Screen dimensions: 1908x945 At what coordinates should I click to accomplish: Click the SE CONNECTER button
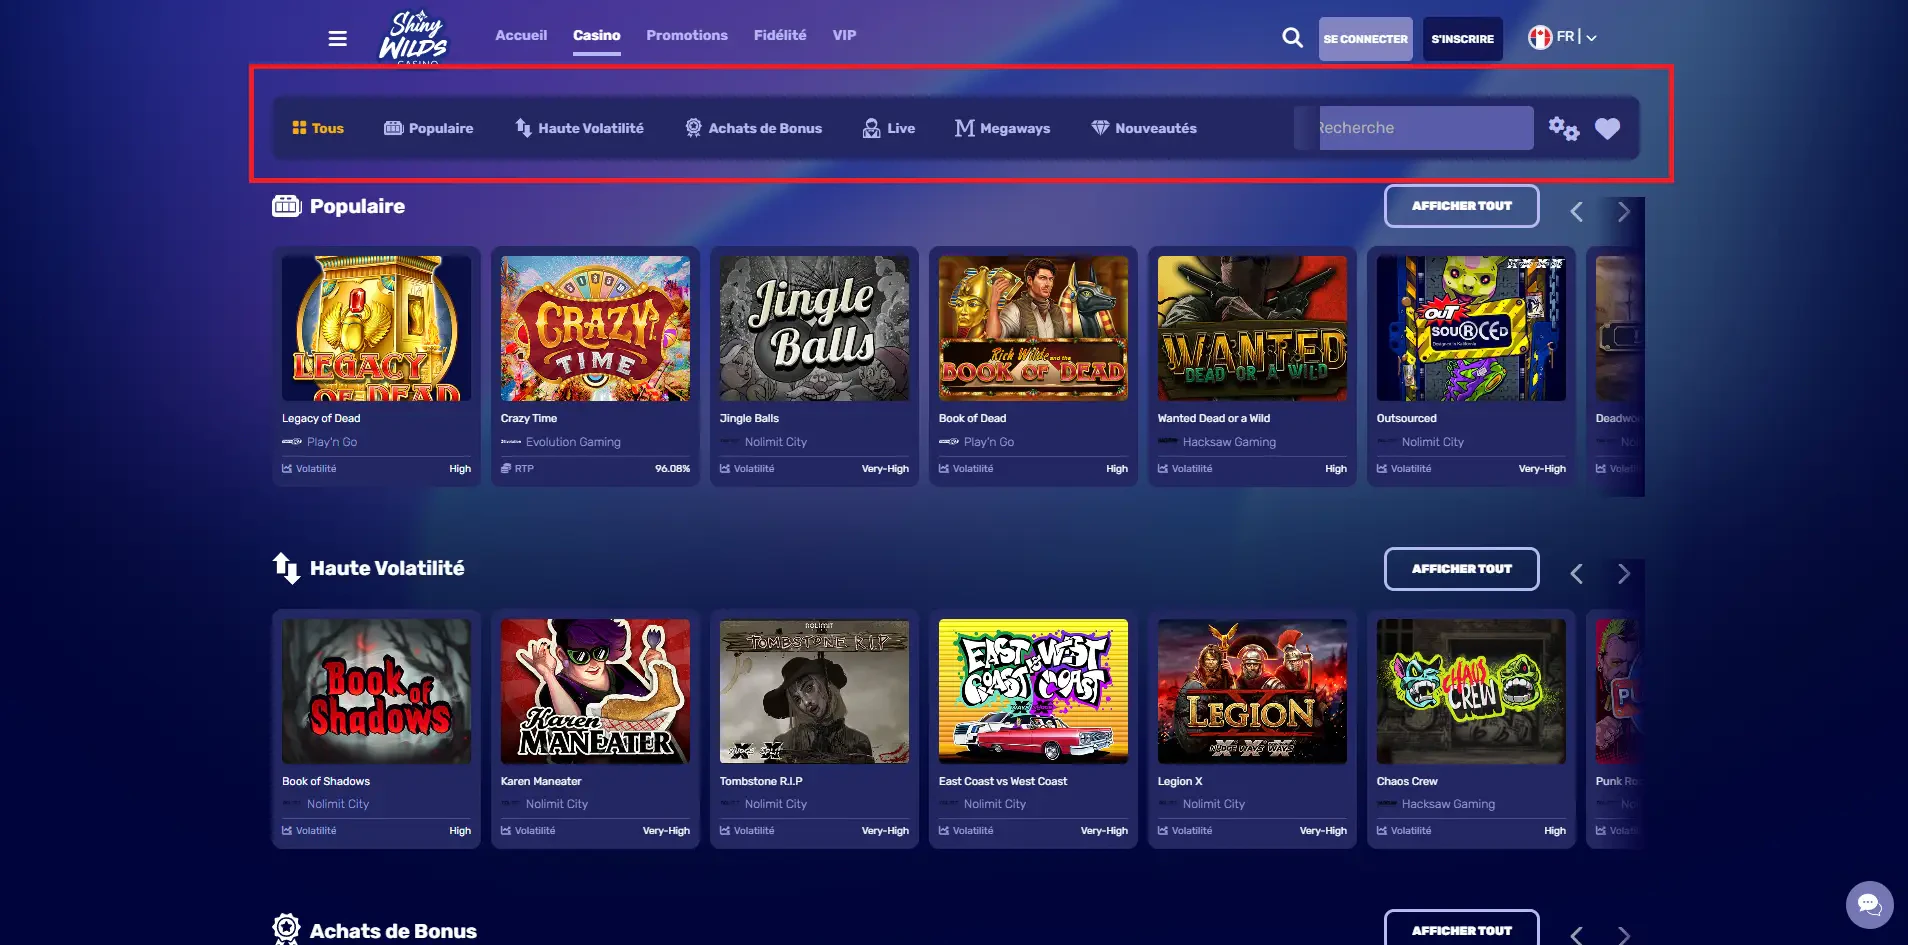pos(1365,39)
